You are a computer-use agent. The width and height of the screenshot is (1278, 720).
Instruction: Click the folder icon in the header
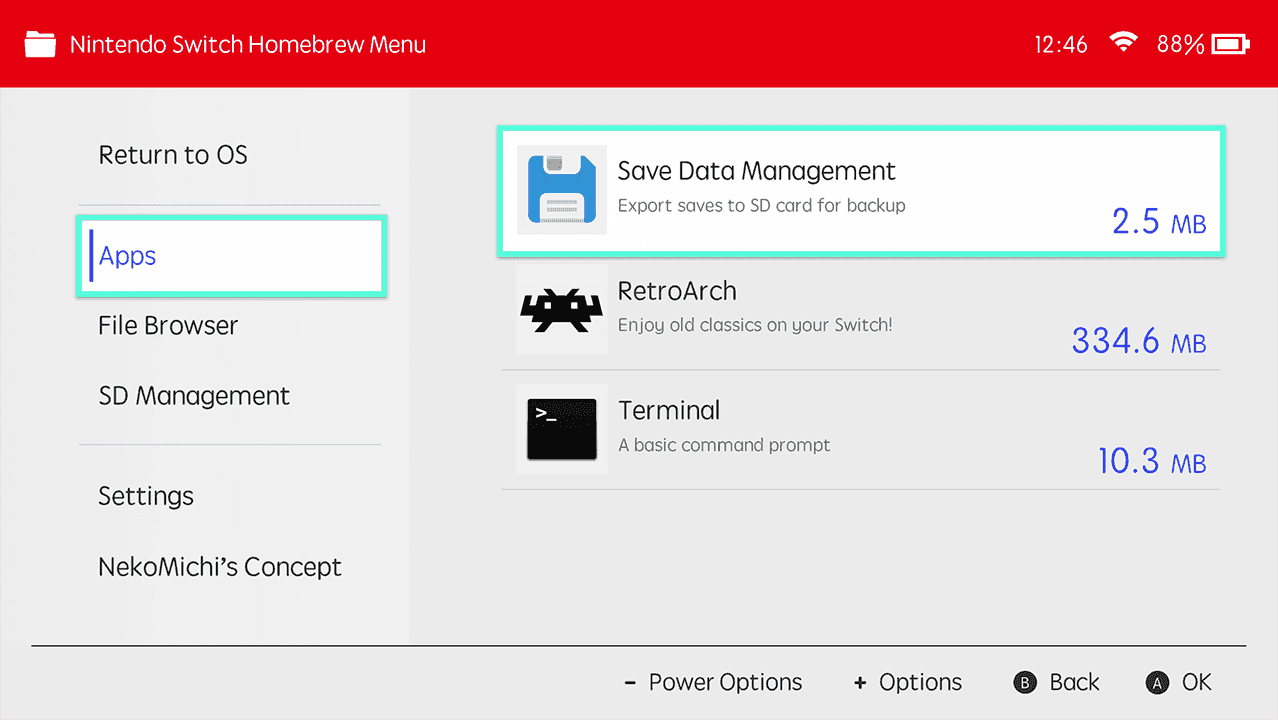click(x=40, y=45)
